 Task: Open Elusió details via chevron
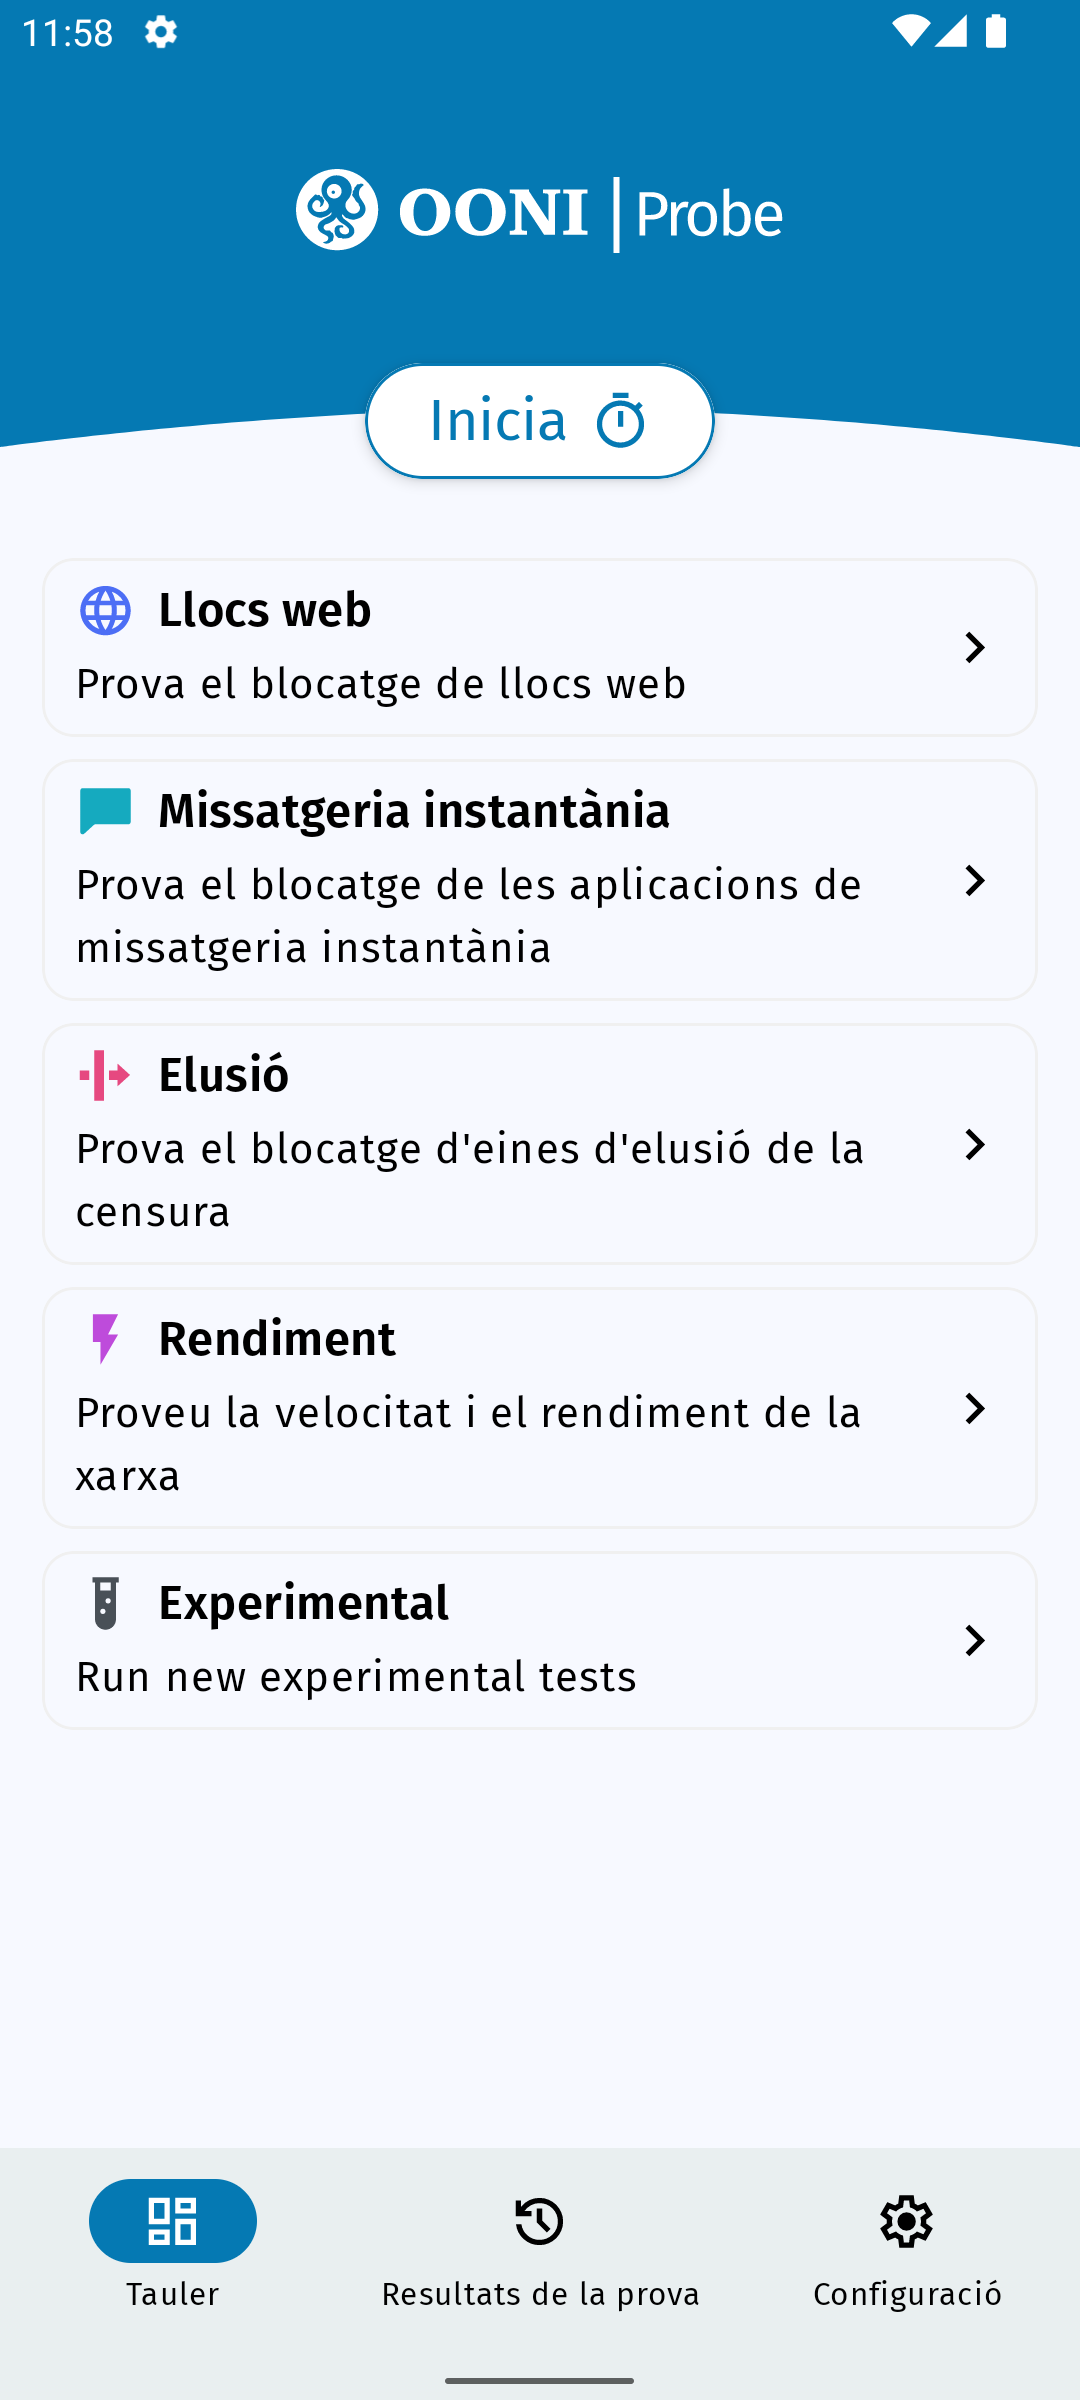click(974, 1145)
